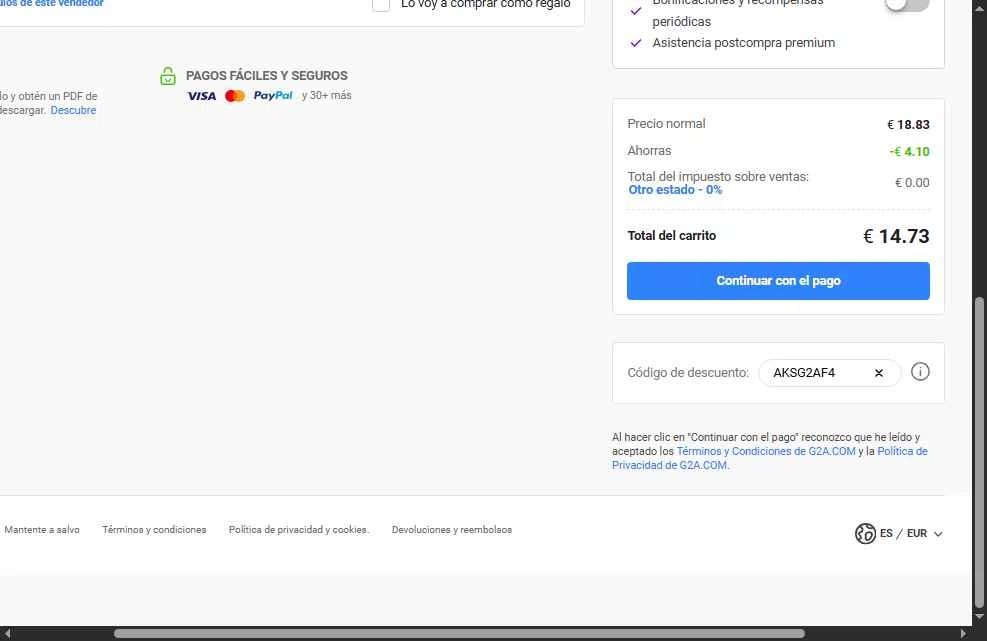Open Otro estado - 0% tax link
The image size is (987, 641).
[x=675, y=190]
